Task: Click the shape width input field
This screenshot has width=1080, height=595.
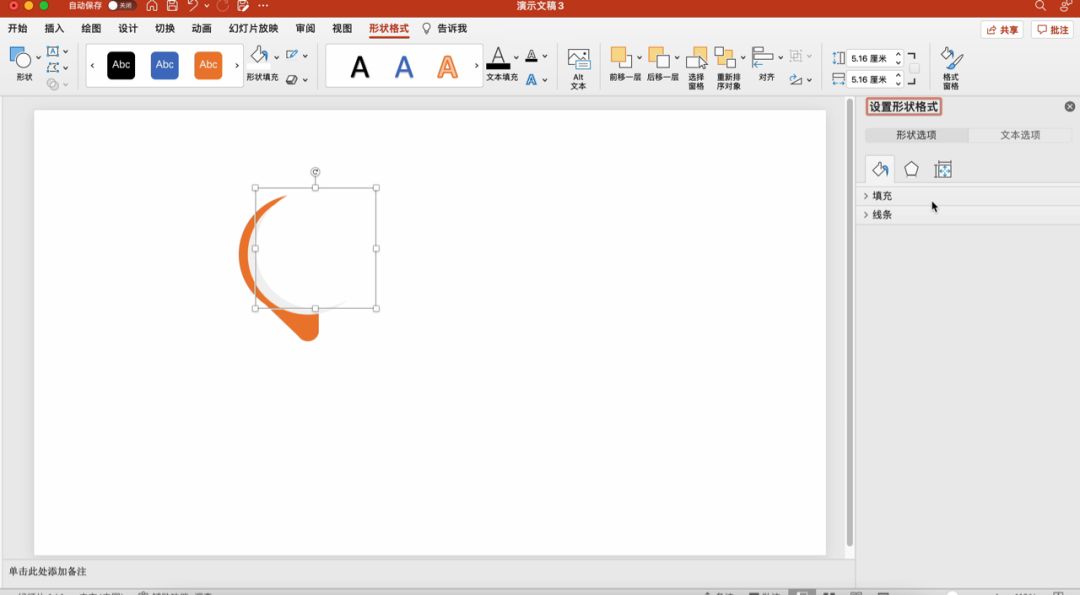Action: point(871,79)
